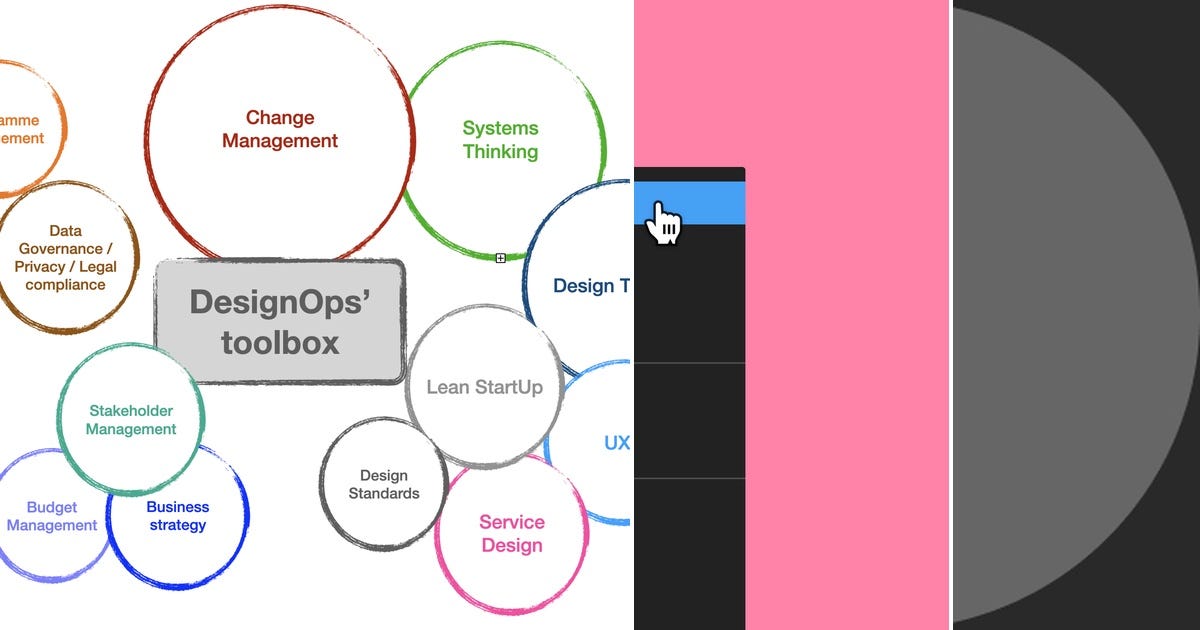
Task: Click the Service Design node
Action: (511, 533)
